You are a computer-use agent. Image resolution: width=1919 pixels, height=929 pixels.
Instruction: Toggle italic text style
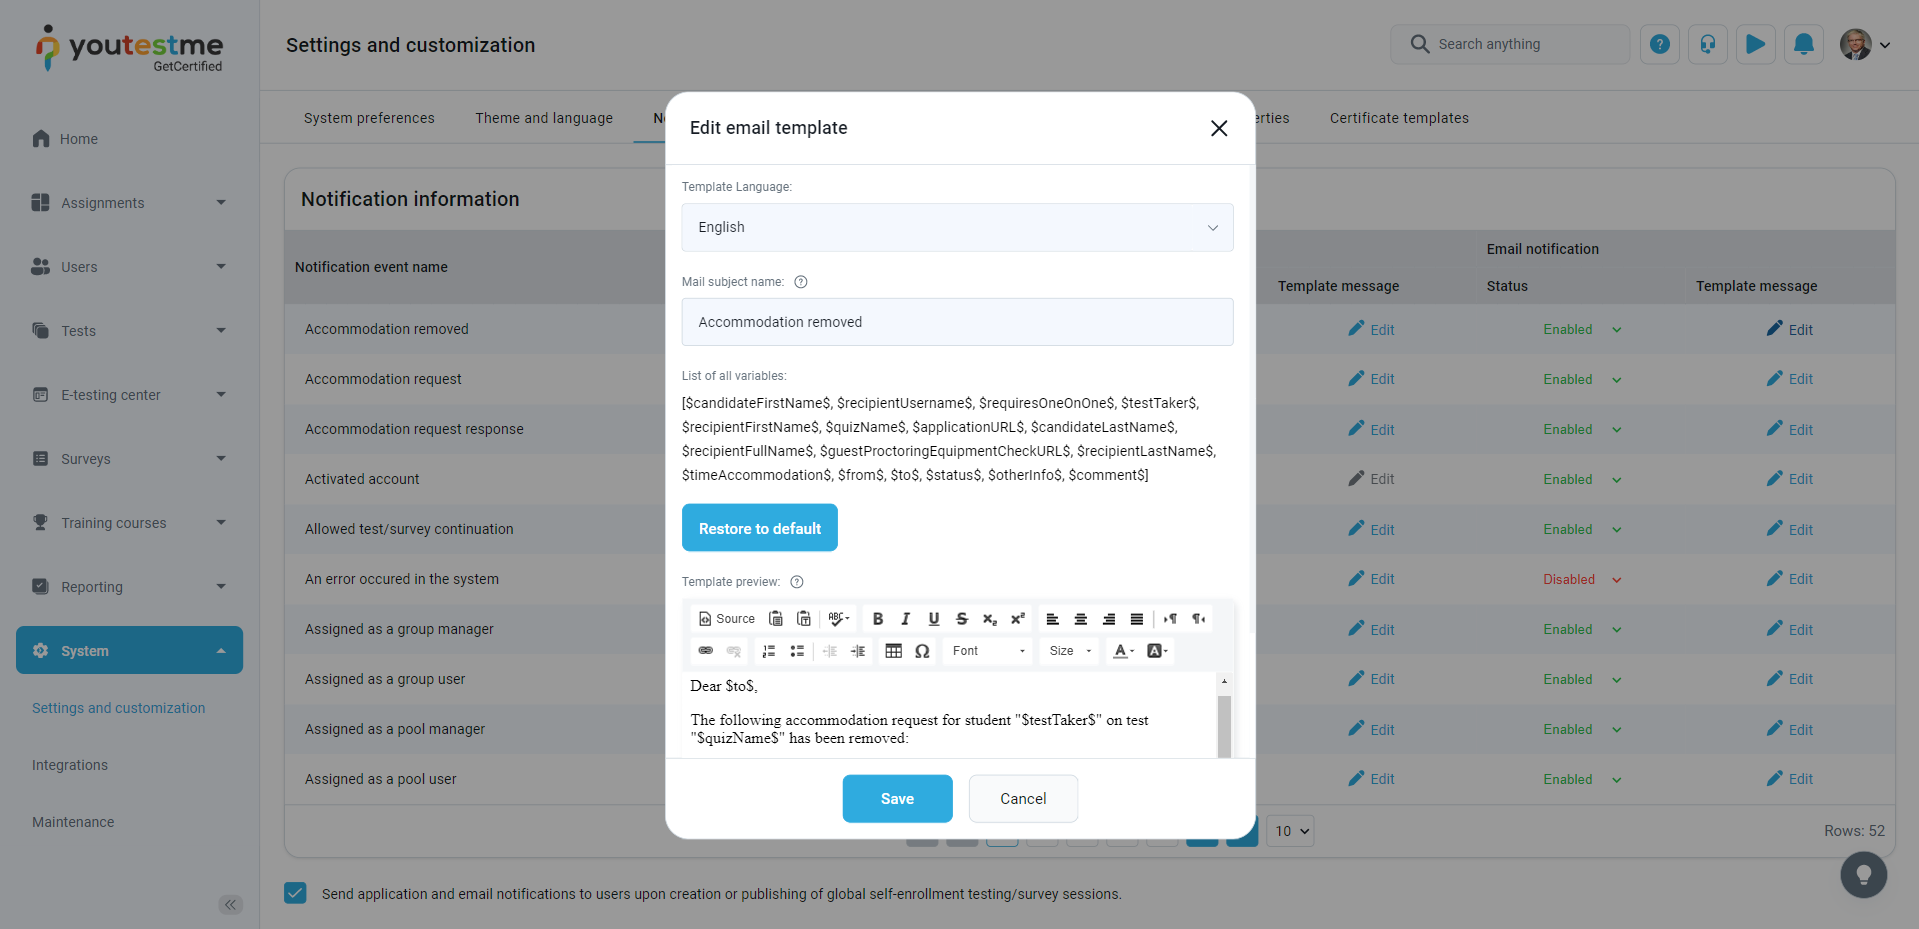point(906,619)
